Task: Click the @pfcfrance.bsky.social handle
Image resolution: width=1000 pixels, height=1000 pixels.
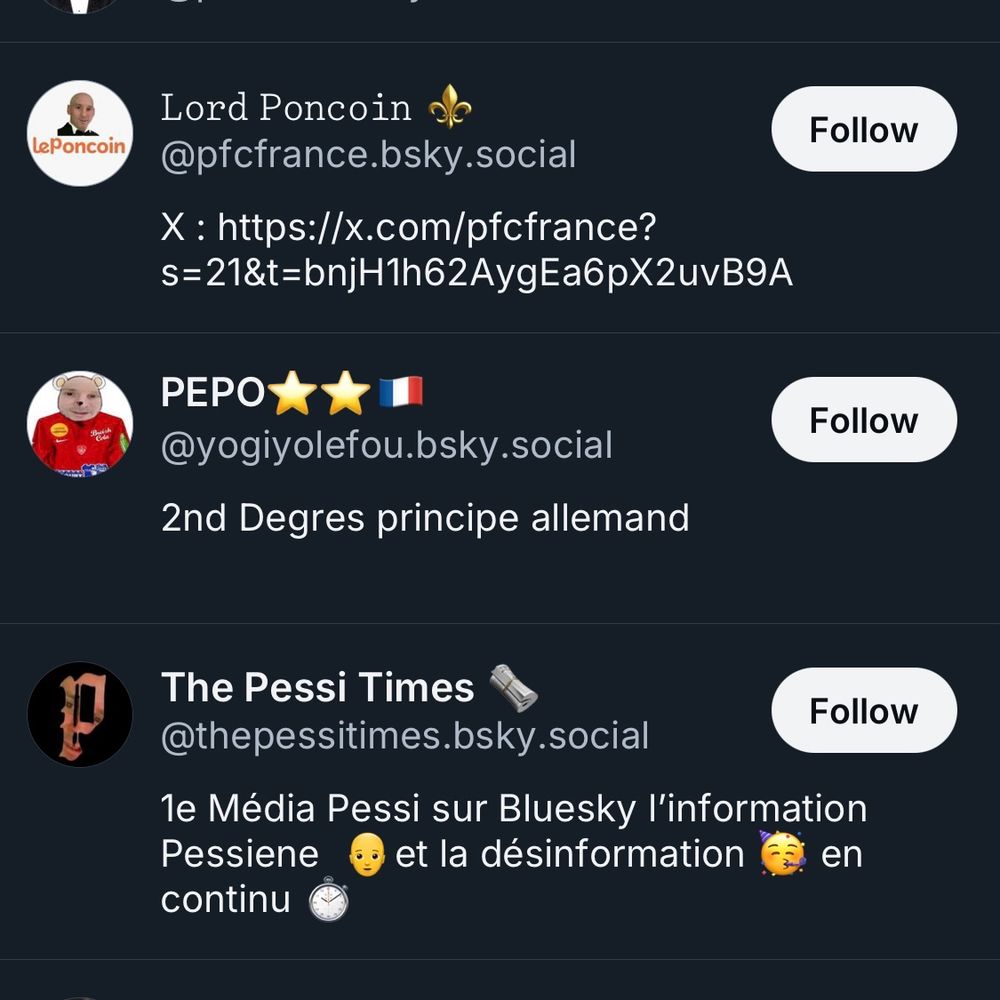Action: [368, 154]
